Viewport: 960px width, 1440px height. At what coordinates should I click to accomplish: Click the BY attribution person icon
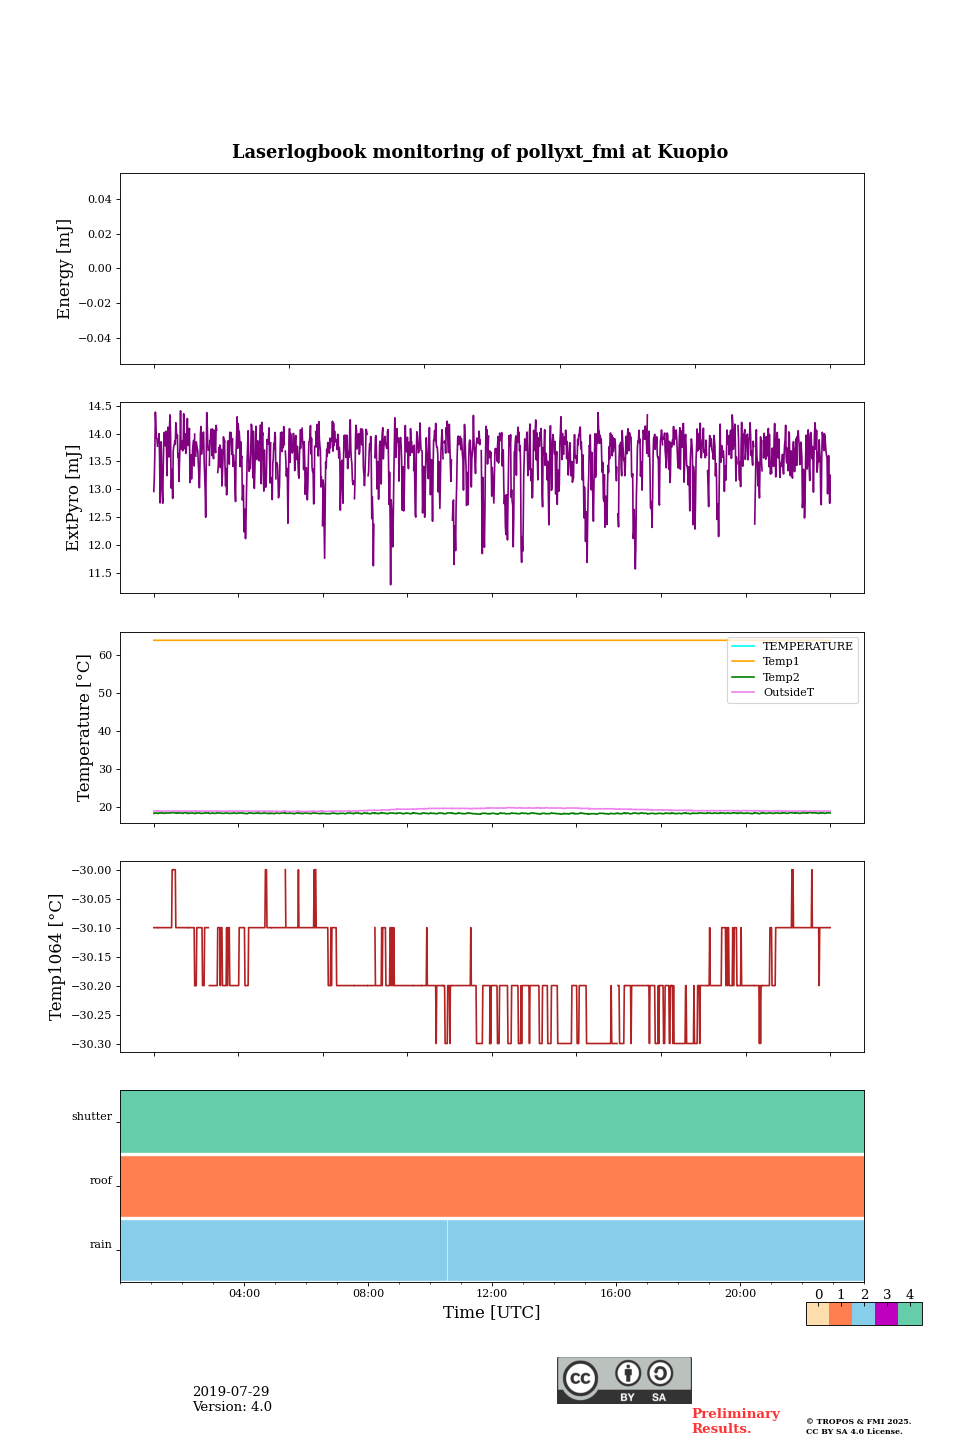pos(628,1374)
